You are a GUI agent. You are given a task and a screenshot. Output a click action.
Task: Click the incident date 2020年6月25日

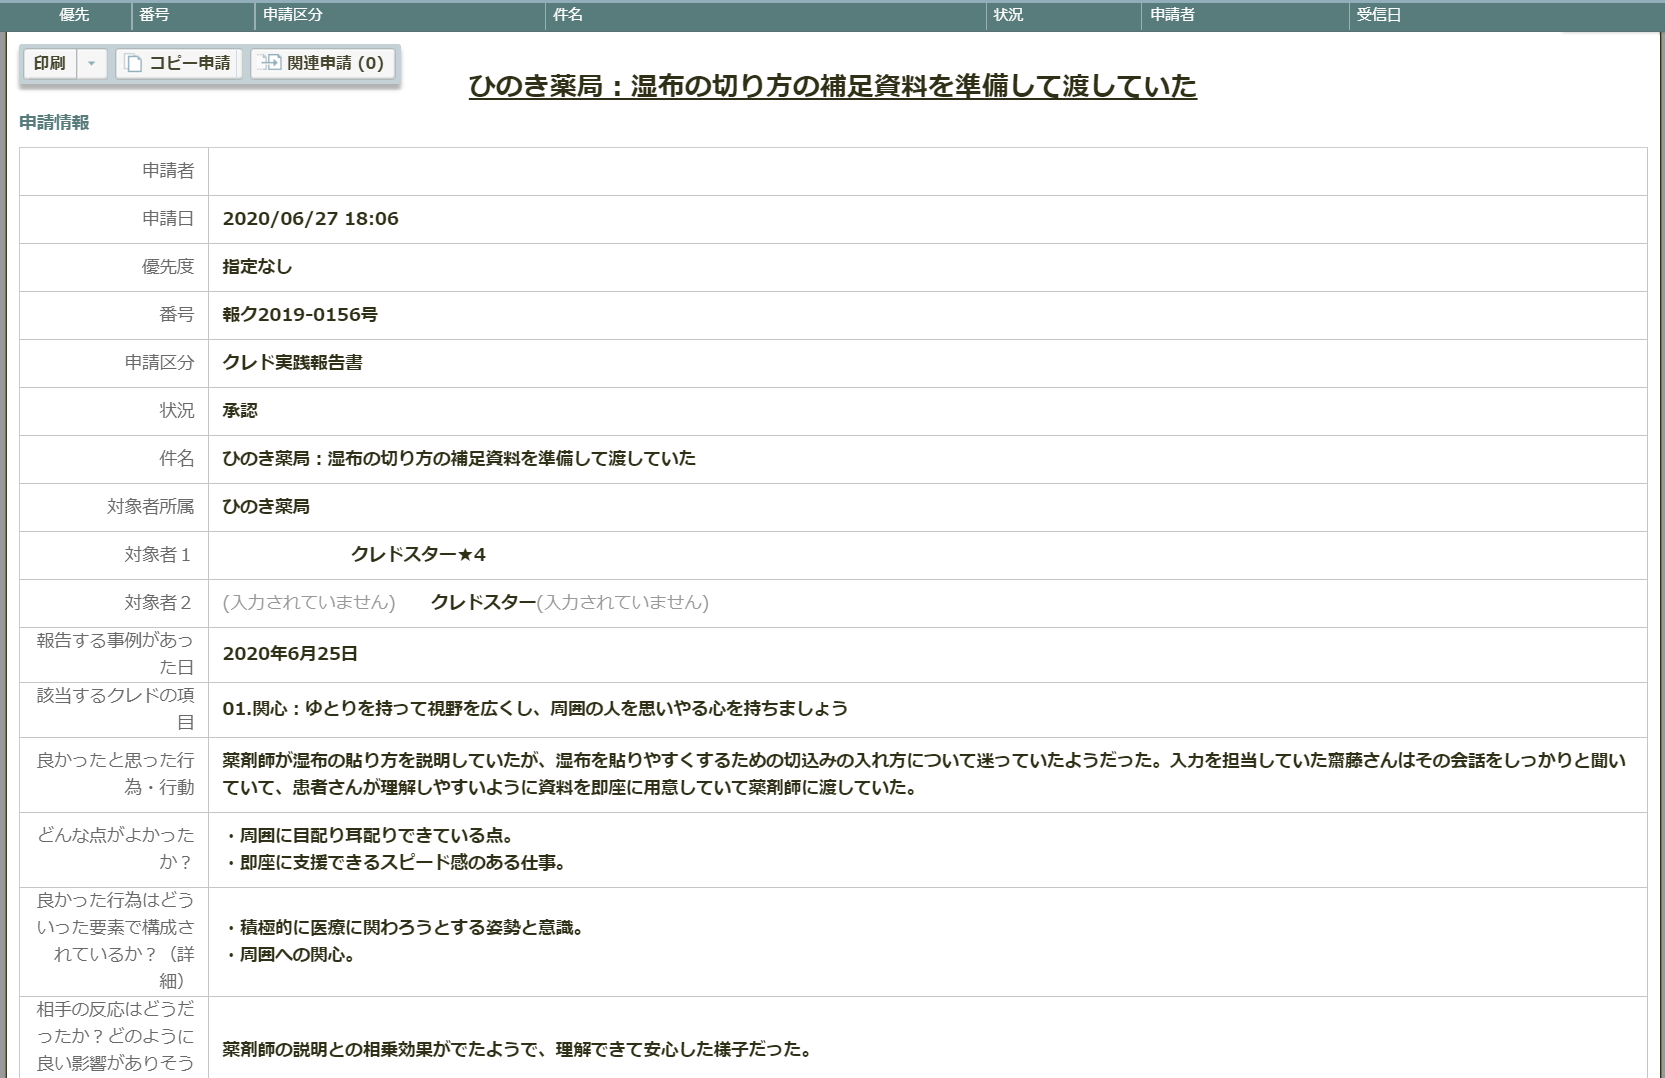(290, 654)
